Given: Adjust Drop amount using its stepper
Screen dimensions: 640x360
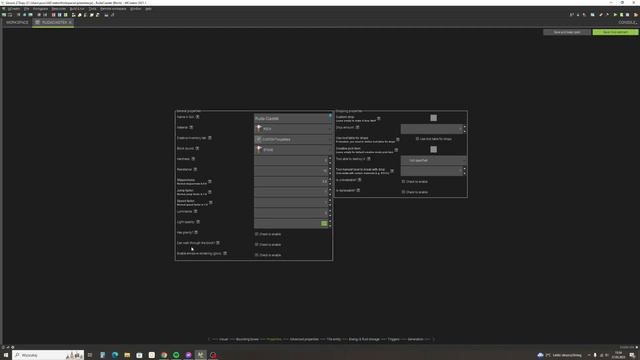Looking at the screenshot, I should 464,129.
